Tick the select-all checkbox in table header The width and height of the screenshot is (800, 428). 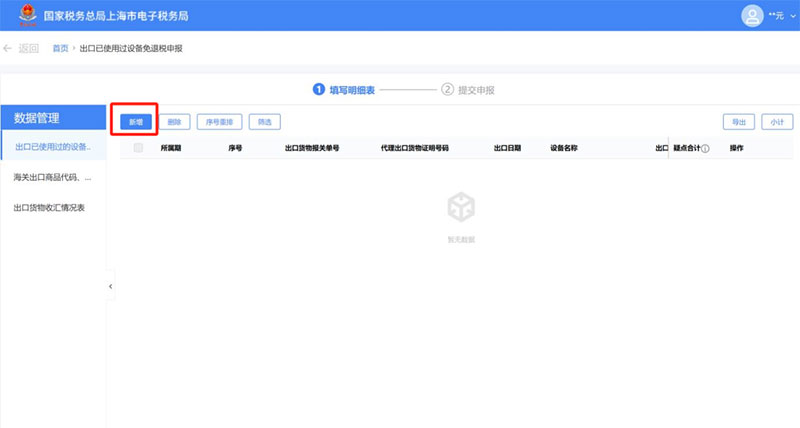pyautogui.click(x=138, y=148)
